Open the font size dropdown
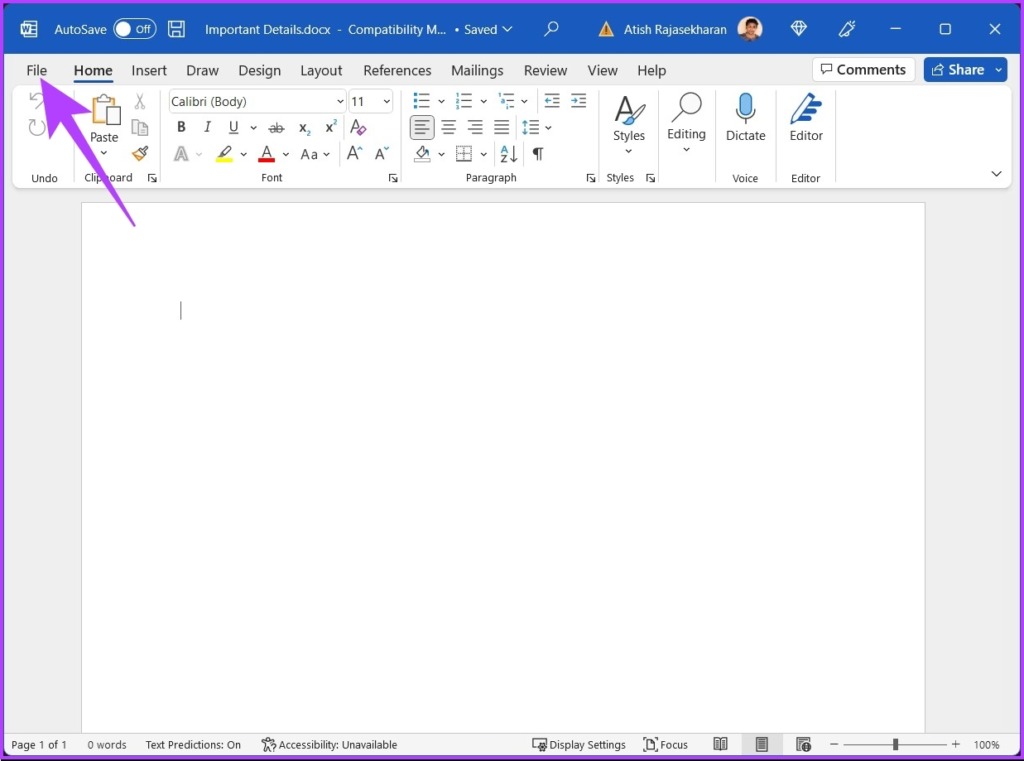The height and width of the screenshot is (761, 1024). click(386, 102)
